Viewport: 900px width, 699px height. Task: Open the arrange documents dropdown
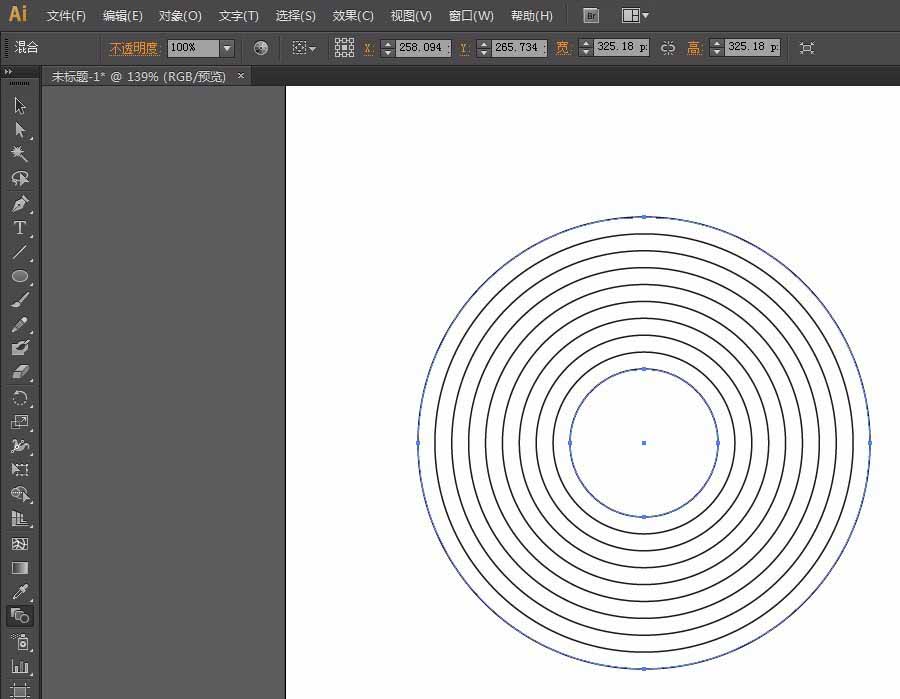[x=635, y=15]
